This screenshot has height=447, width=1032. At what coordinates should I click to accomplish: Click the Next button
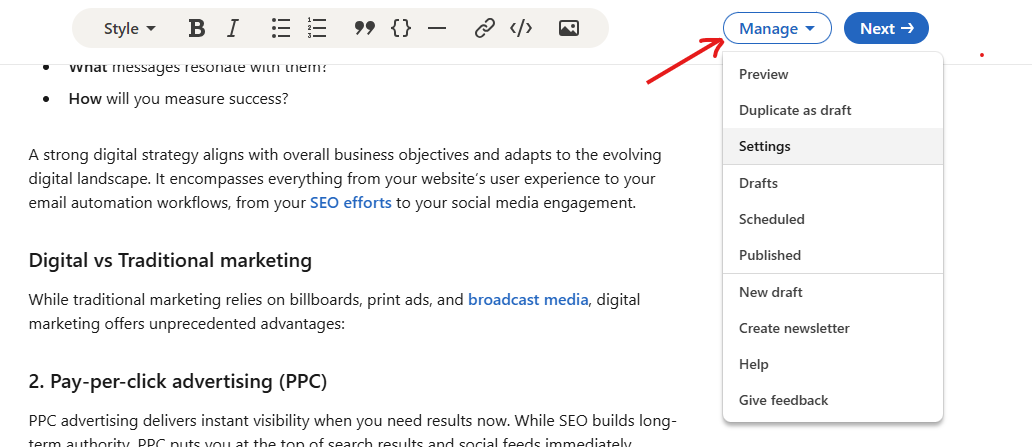click(886, 28)
